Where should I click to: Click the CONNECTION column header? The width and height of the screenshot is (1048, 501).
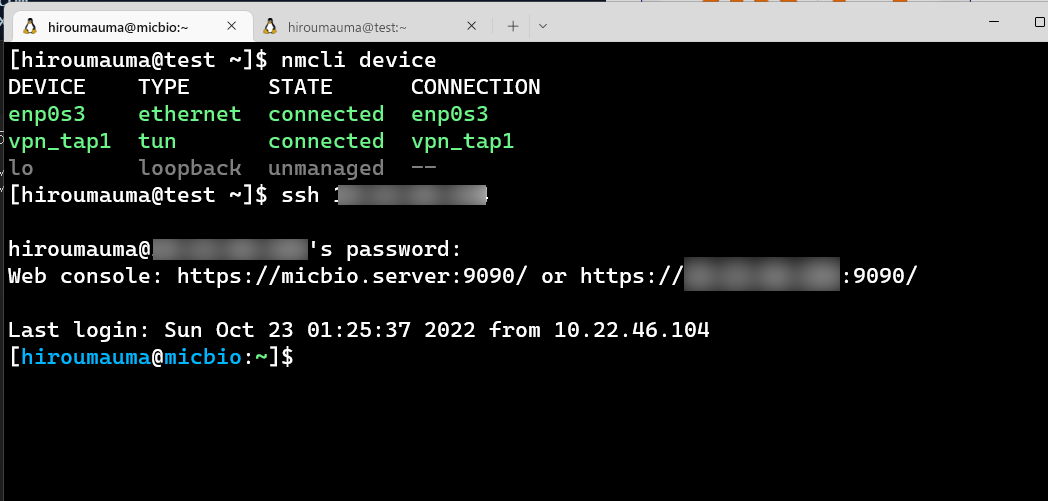coord(475,88)
